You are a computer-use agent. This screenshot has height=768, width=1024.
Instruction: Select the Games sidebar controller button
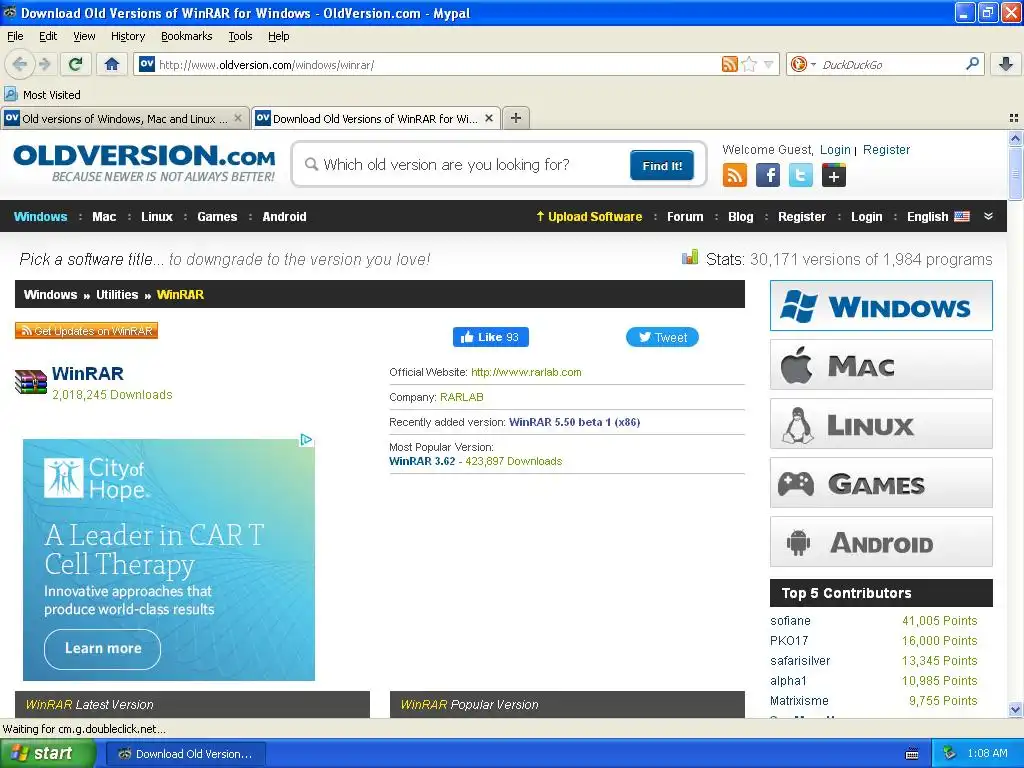tap(881, 483)
